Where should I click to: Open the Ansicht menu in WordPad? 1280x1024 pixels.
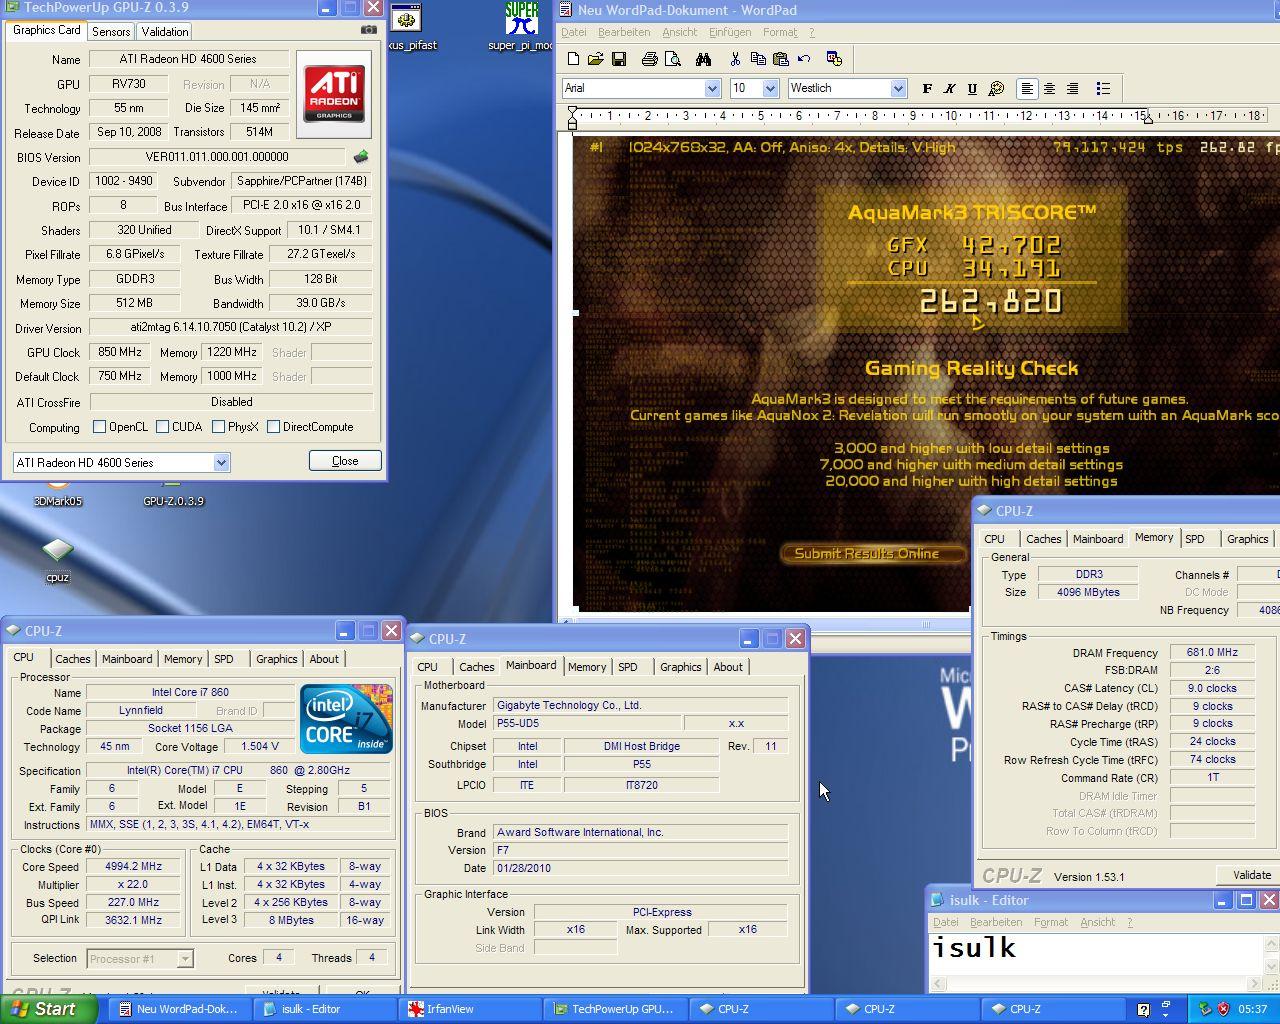[679, 32]
